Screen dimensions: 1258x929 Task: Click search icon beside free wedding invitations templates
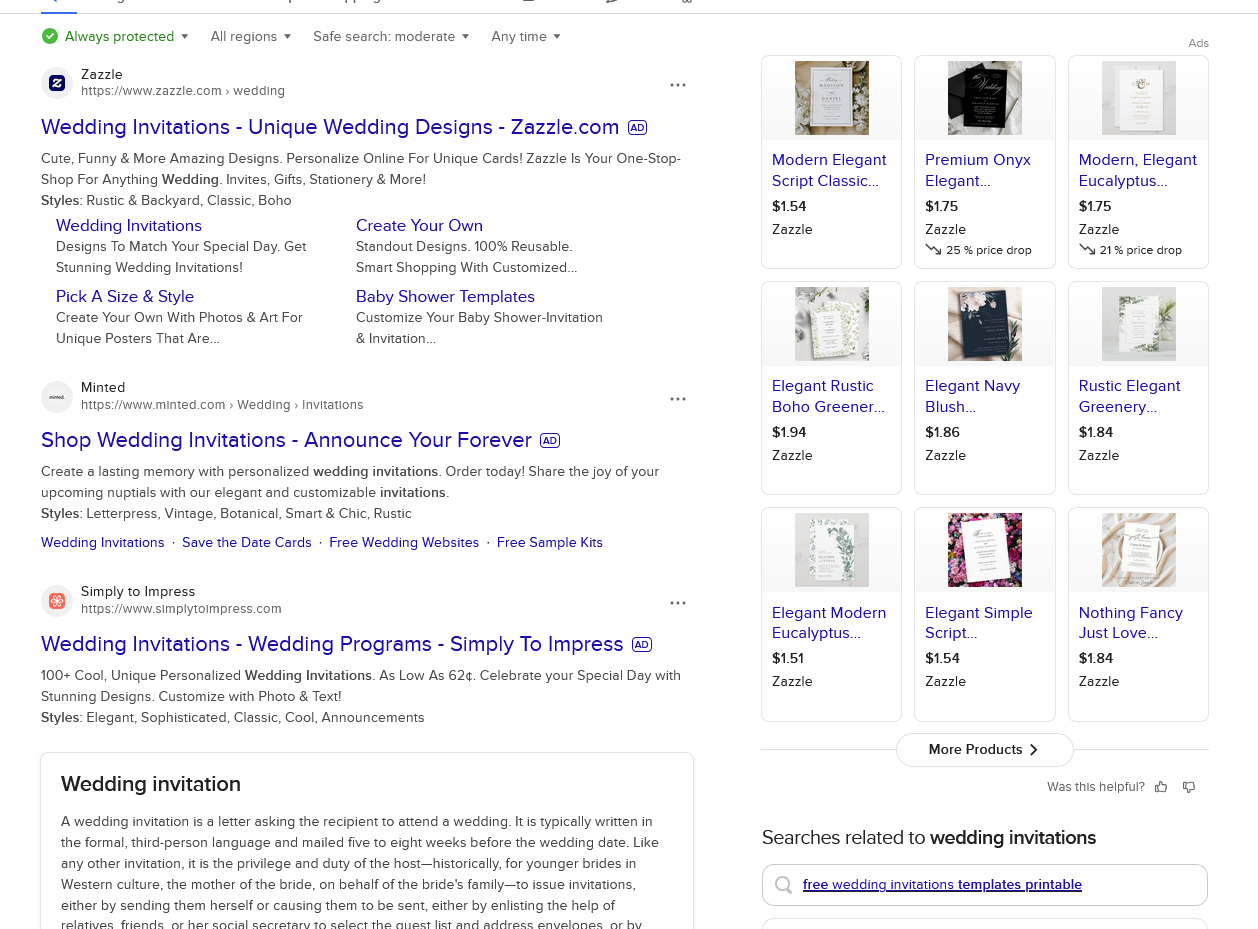pyautogui.click(x=784, y=885)
